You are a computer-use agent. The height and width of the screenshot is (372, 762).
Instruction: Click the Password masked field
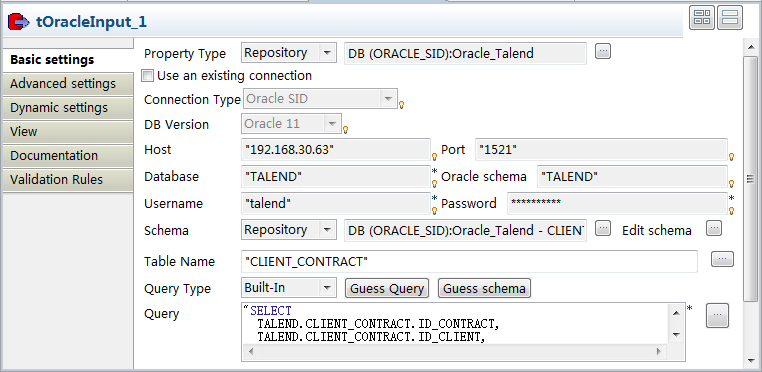pos(617,204)
